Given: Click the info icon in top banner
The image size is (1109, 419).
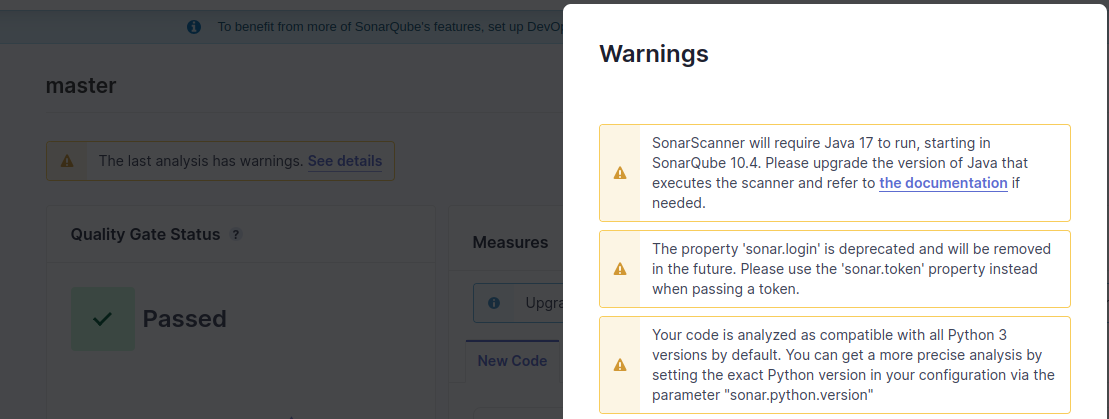Looking at the screenshot, I should (195, 27).
